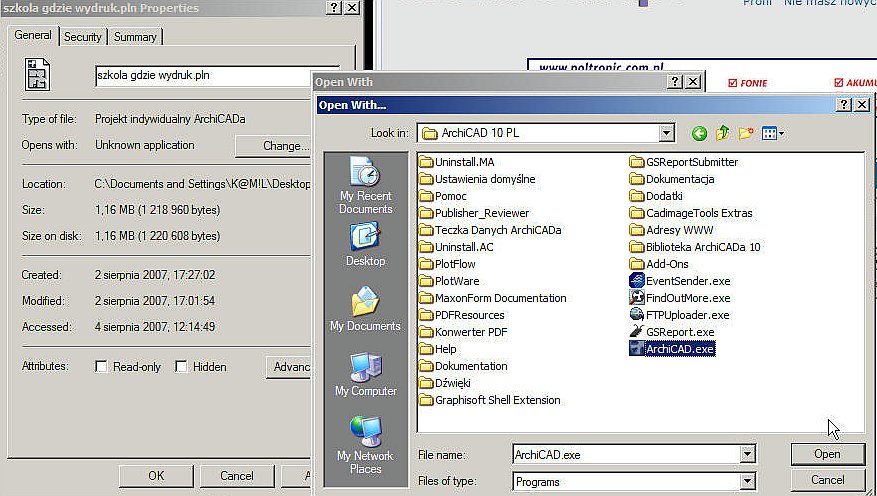Select Graphisoft Shell Extension folder name

(498, 400)
